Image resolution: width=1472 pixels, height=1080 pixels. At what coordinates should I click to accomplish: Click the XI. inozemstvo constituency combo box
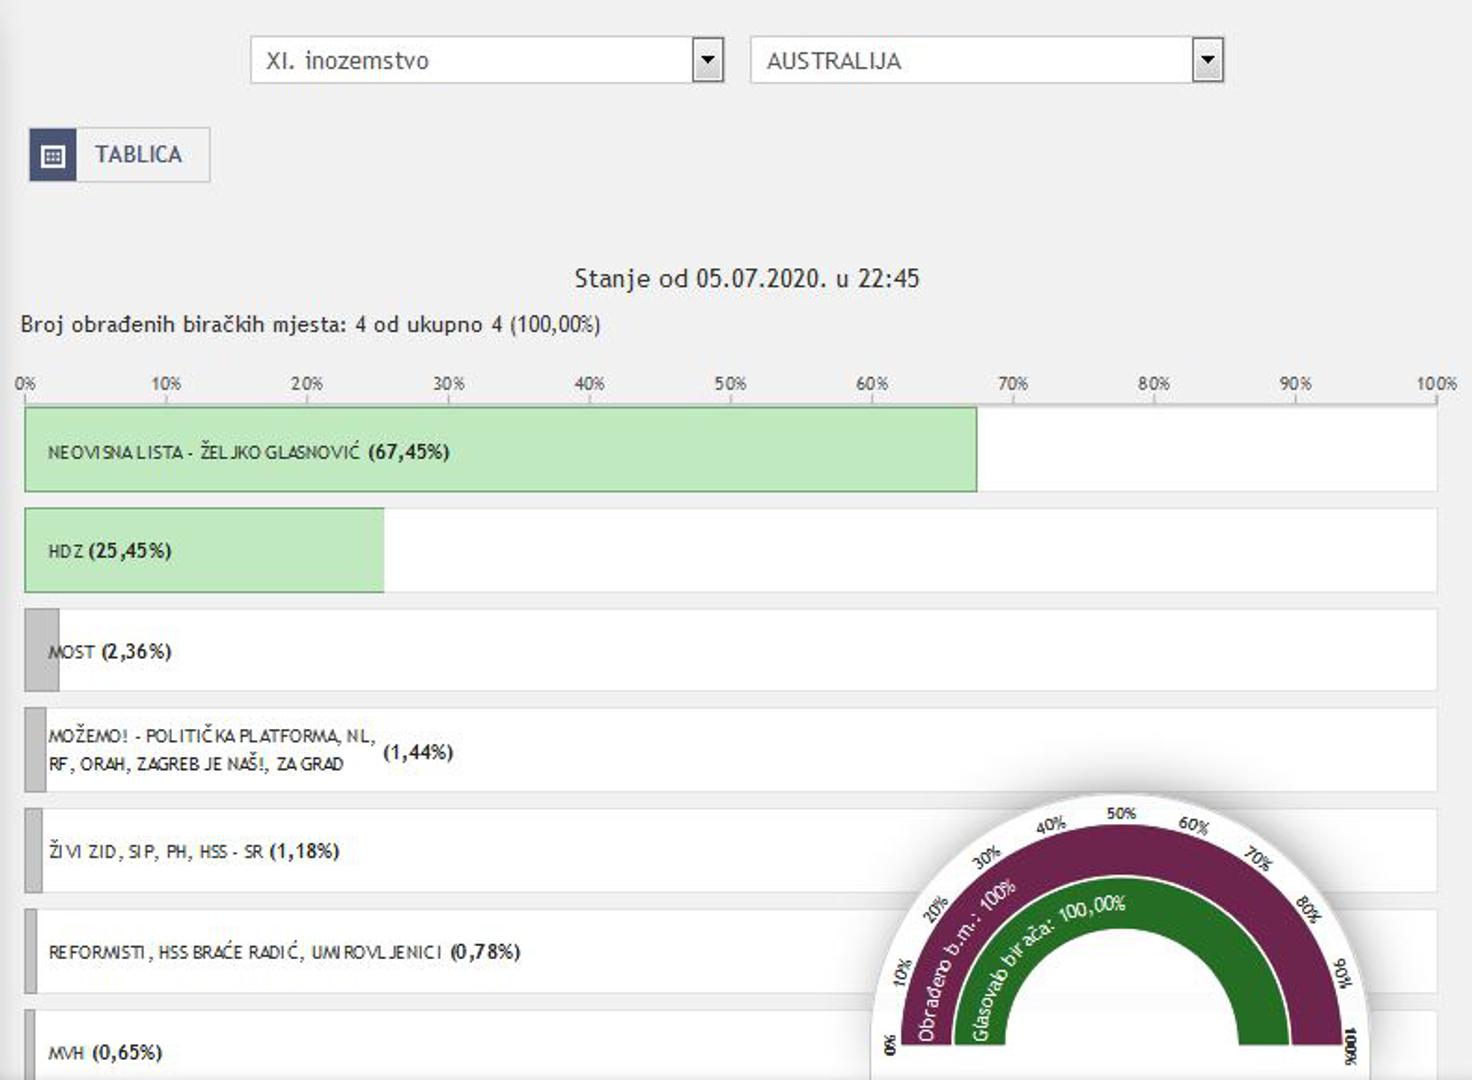pyautogui.click(x=470, y=61)
